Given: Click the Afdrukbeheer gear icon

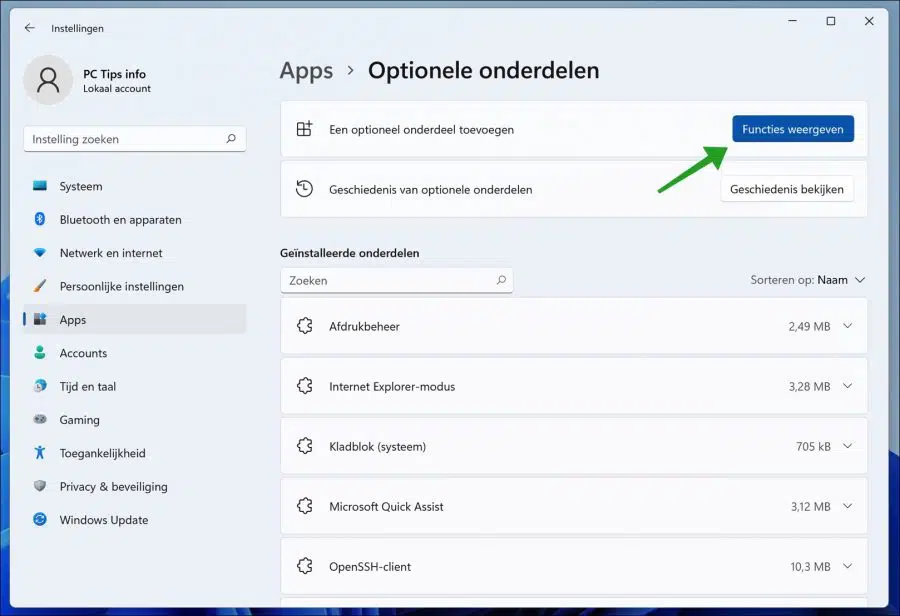Looking at the screenshot, I should [x=305, y=326].
